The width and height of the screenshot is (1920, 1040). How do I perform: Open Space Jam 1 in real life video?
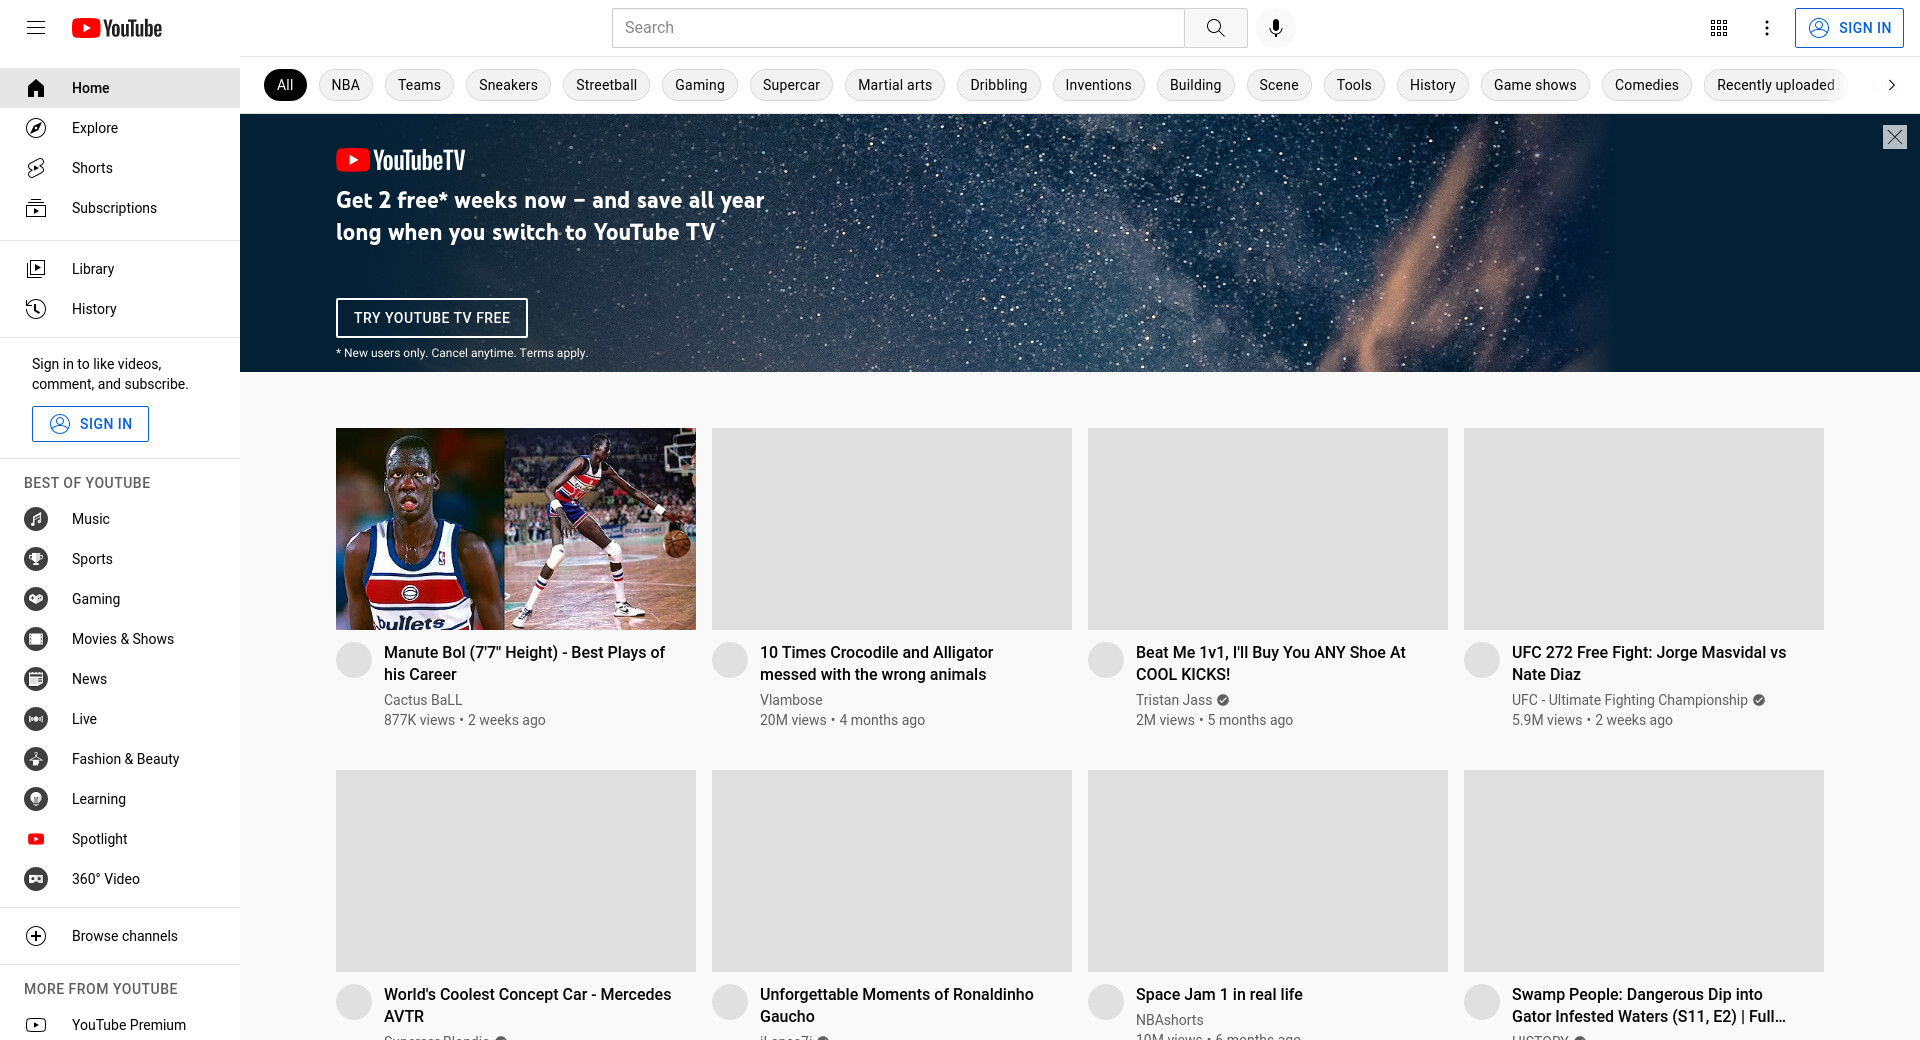tap(1219, 994)
